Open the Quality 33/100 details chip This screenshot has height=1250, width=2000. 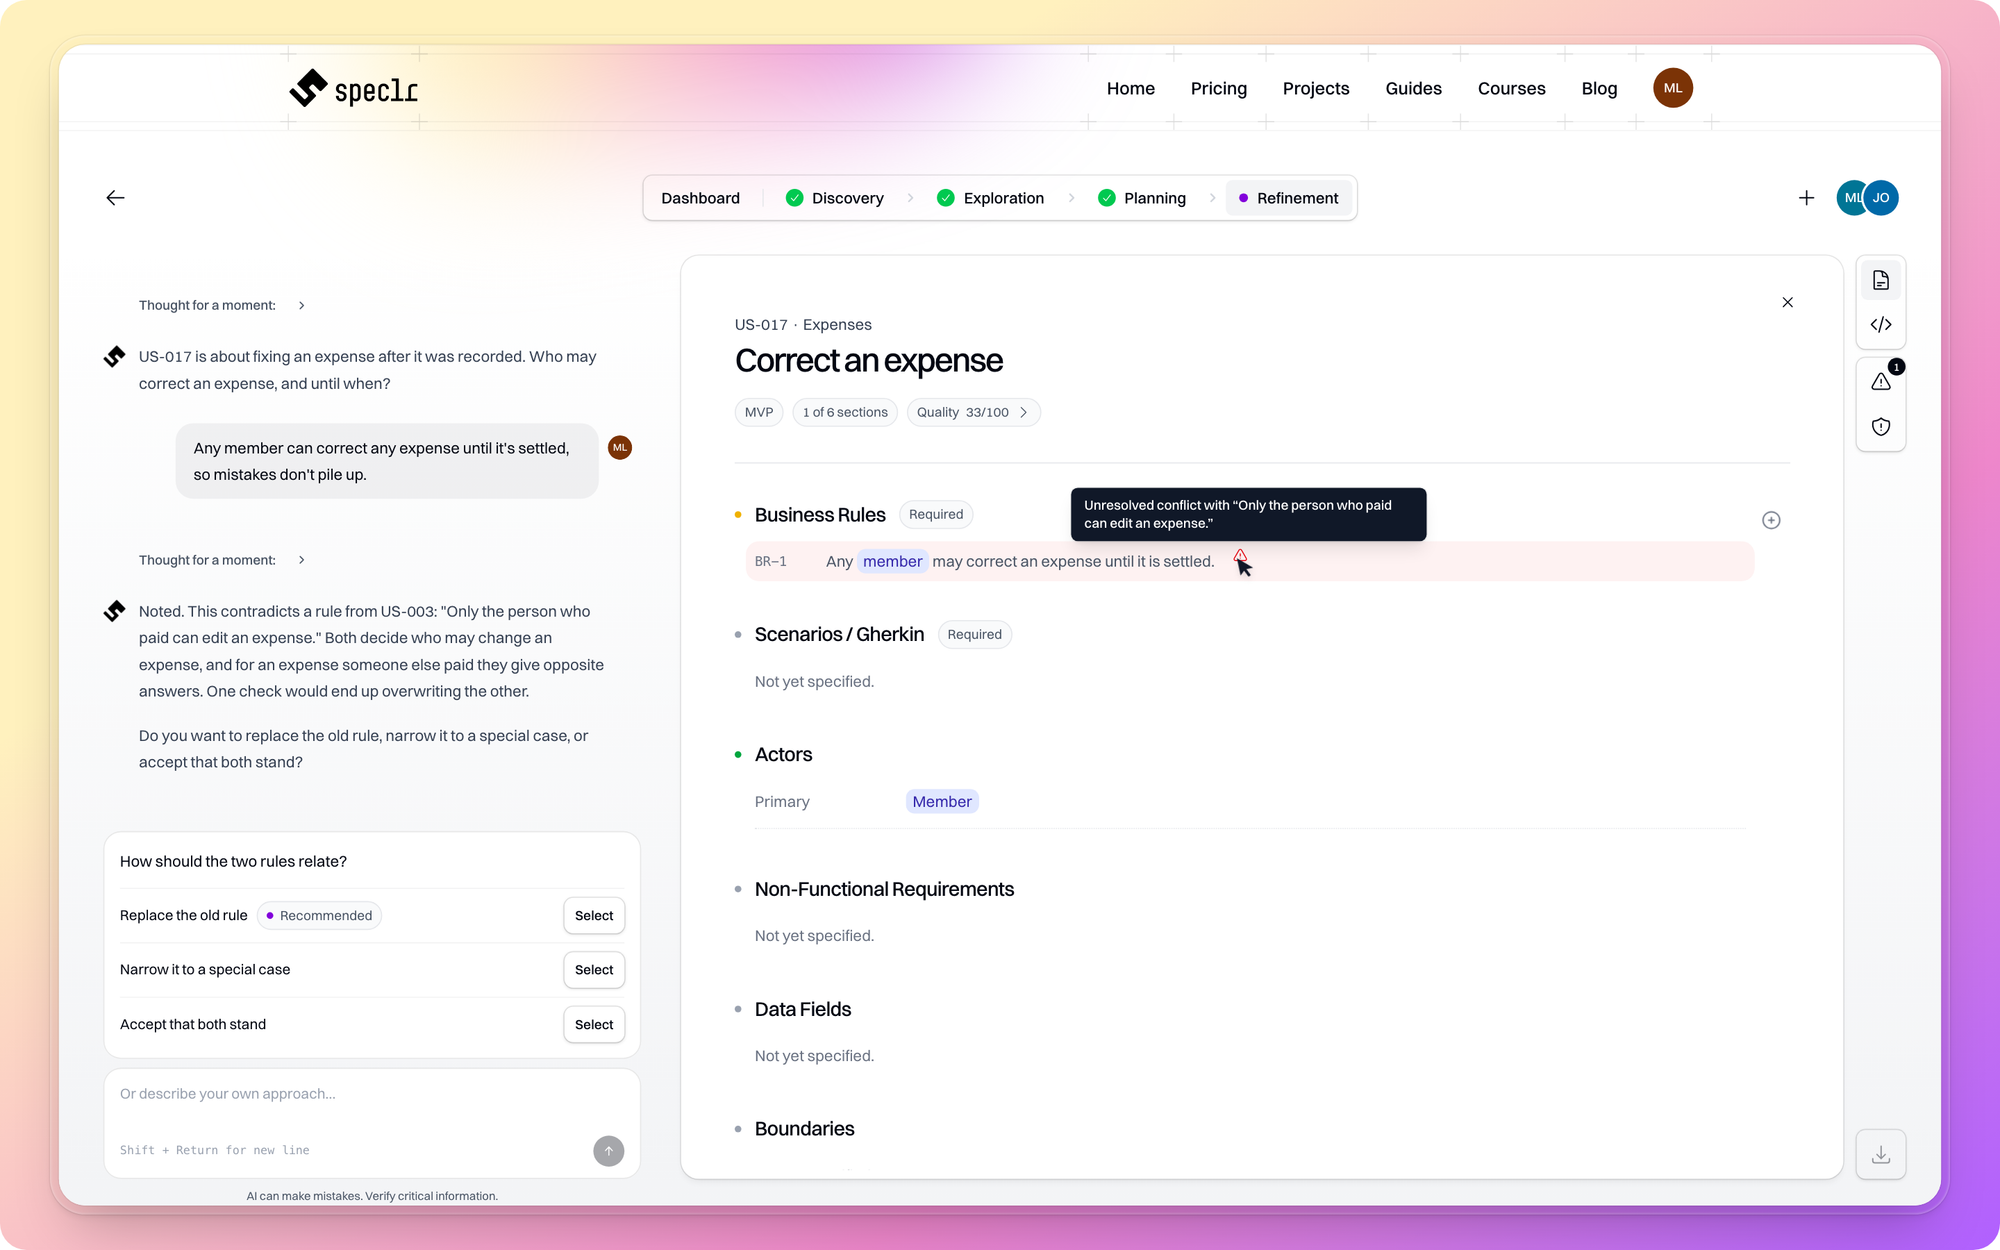pyautogui.click(x=973, y=412)
